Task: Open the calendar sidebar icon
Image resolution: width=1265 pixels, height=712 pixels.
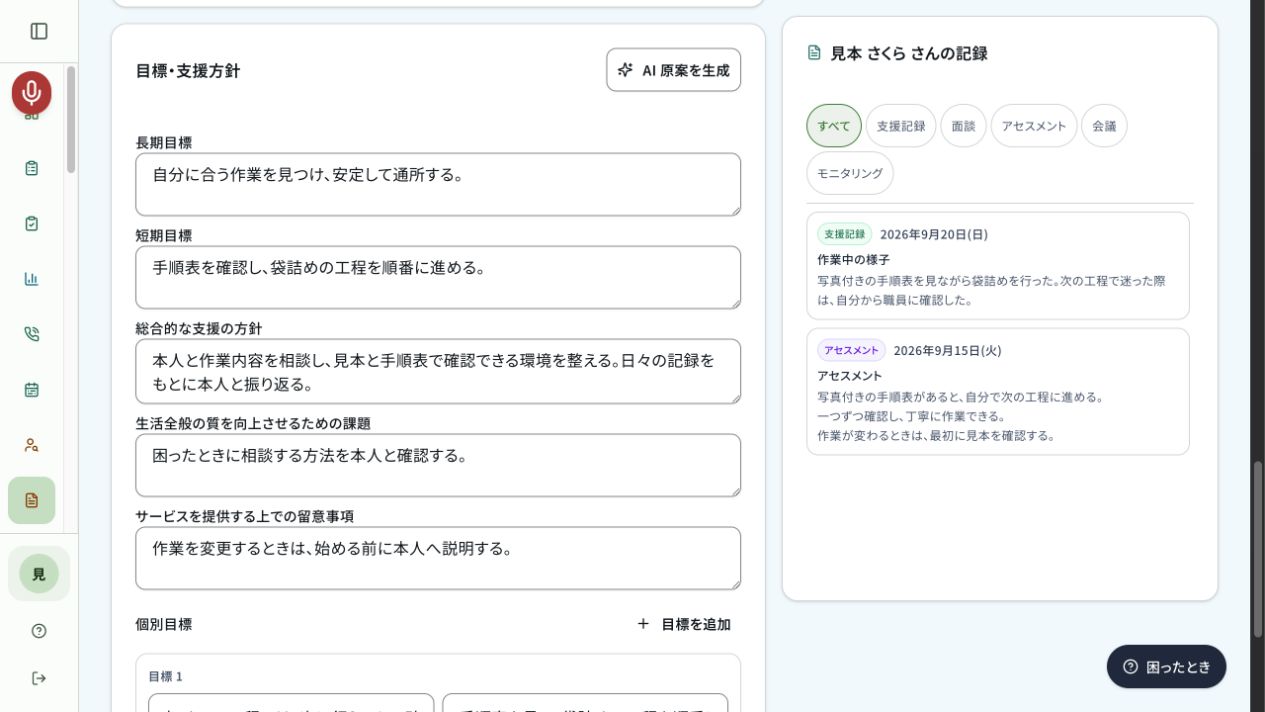Action: point(32,389)
